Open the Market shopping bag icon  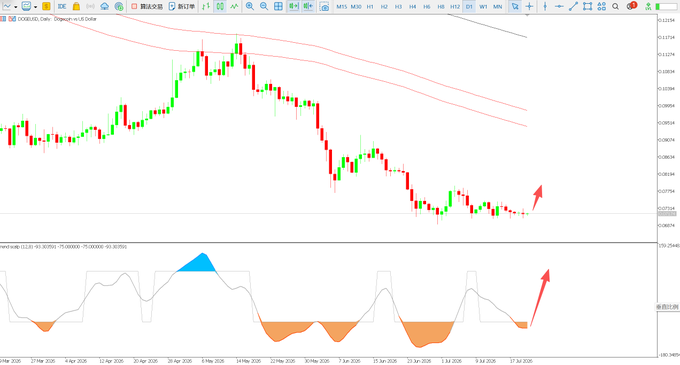coord(76,6)
